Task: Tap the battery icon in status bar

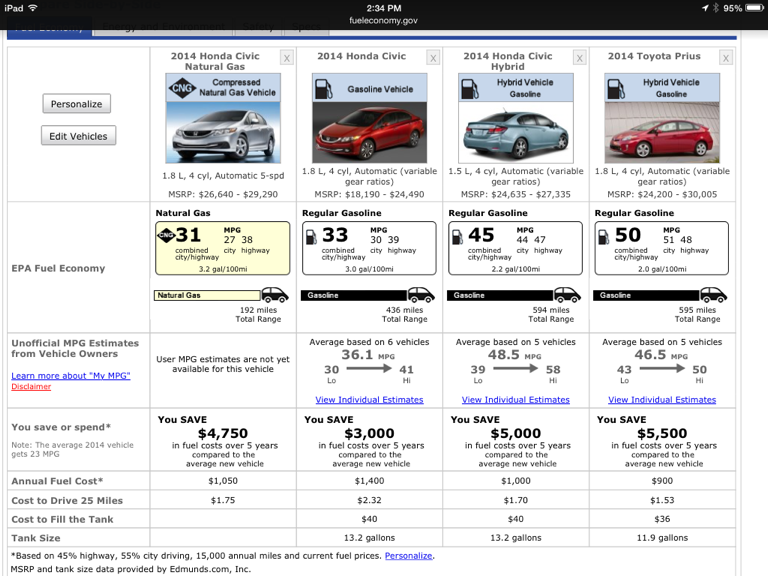Action: coord(755,8)
